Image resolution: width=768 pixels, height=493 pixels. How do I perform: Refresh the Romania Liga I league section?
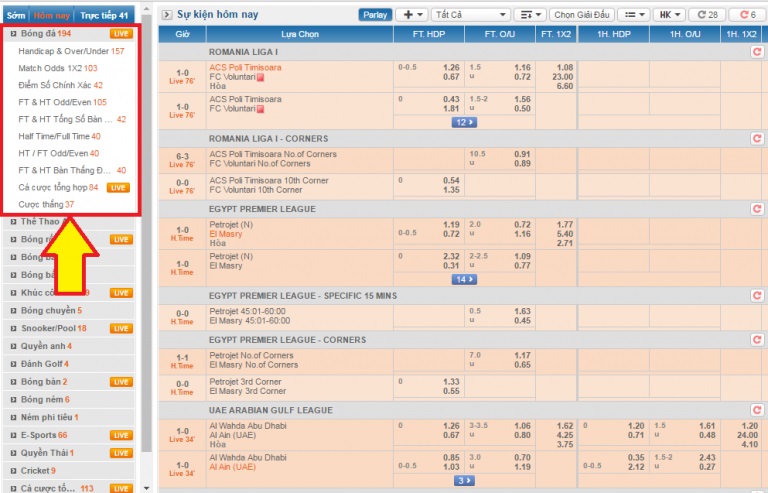click(755, 50)
